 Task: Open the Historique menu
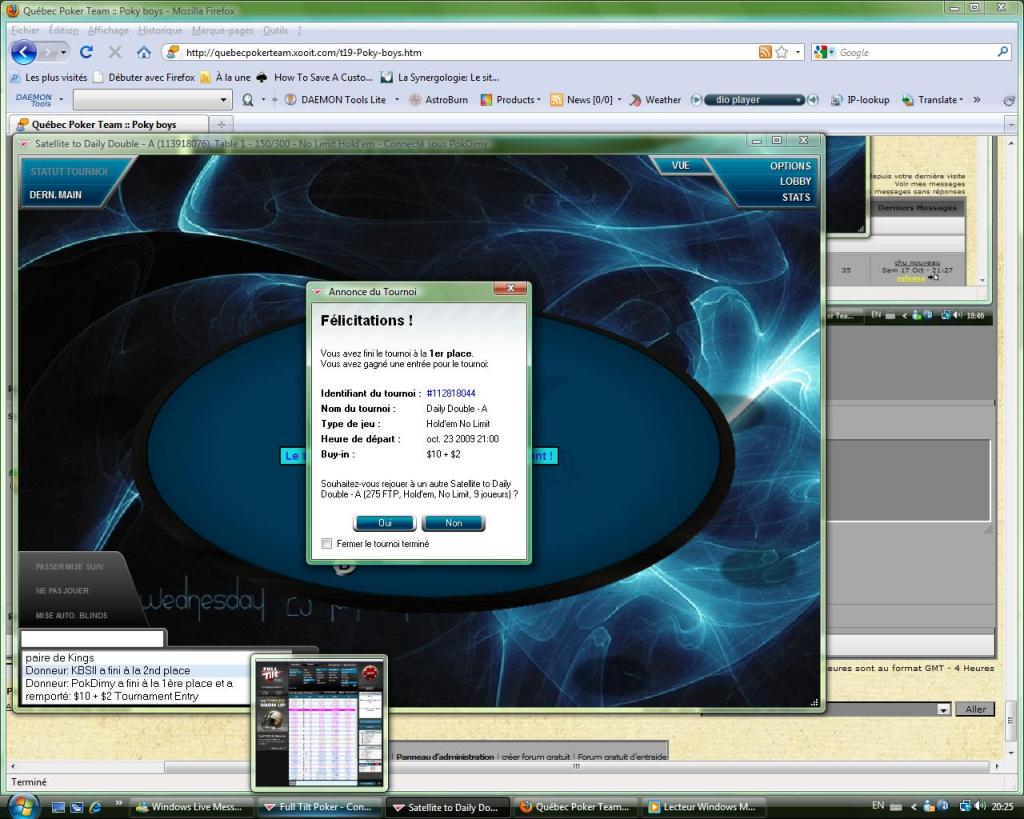pos(160,30)
